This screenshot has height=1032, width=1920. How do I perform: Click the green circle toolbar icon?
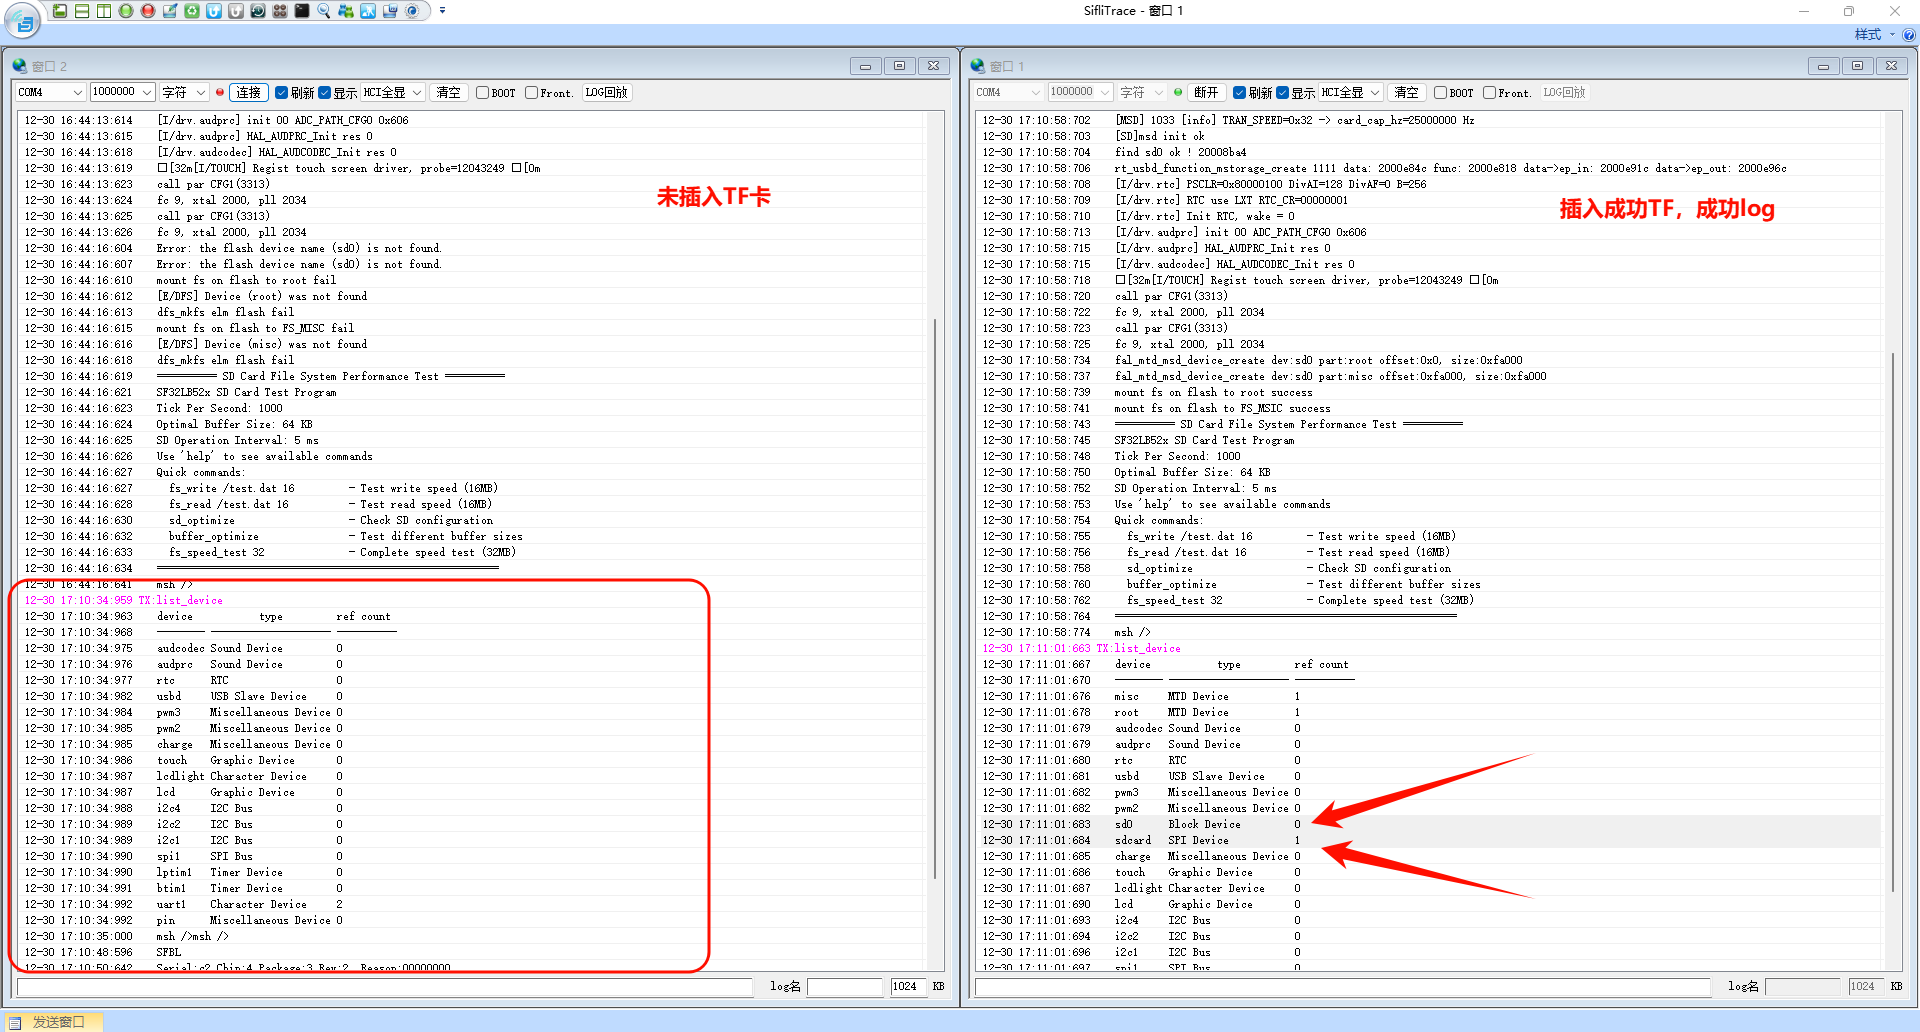point(126,11)
